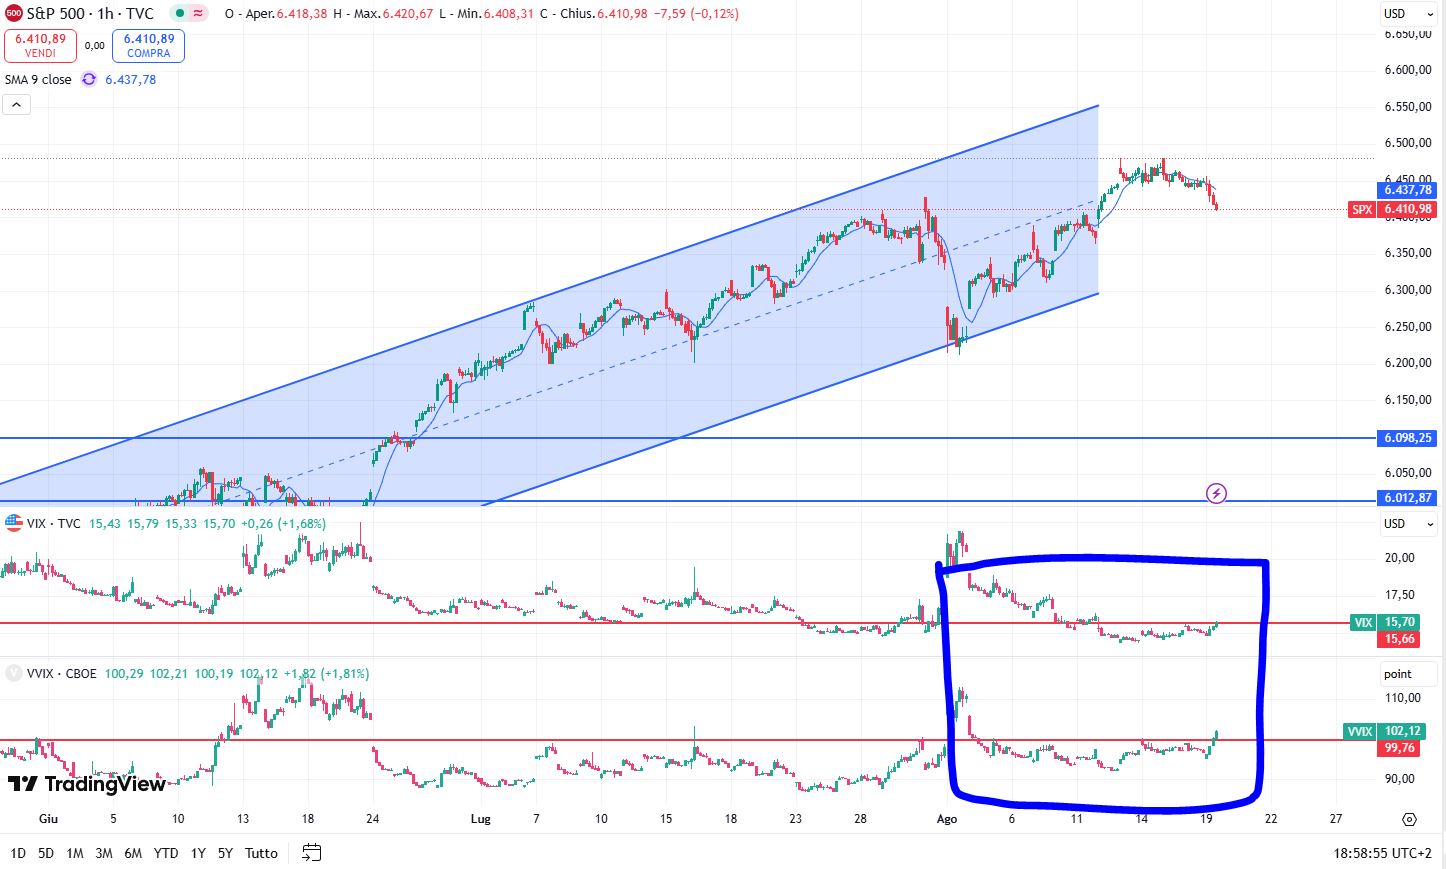Click the 6.600,00 price axis level
The width and height of the screenshot is (1446, 869).
point(1408,70)
